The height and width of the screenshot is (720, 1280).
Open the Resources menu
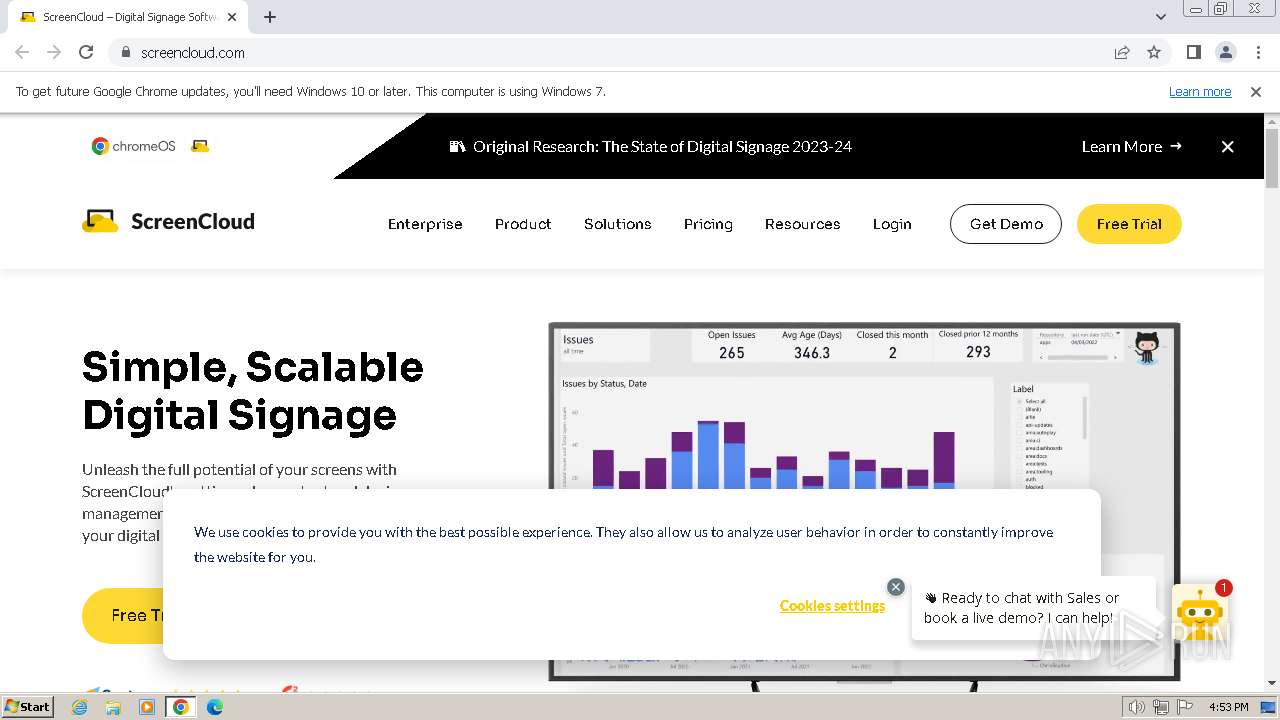[x=803, y=224]
